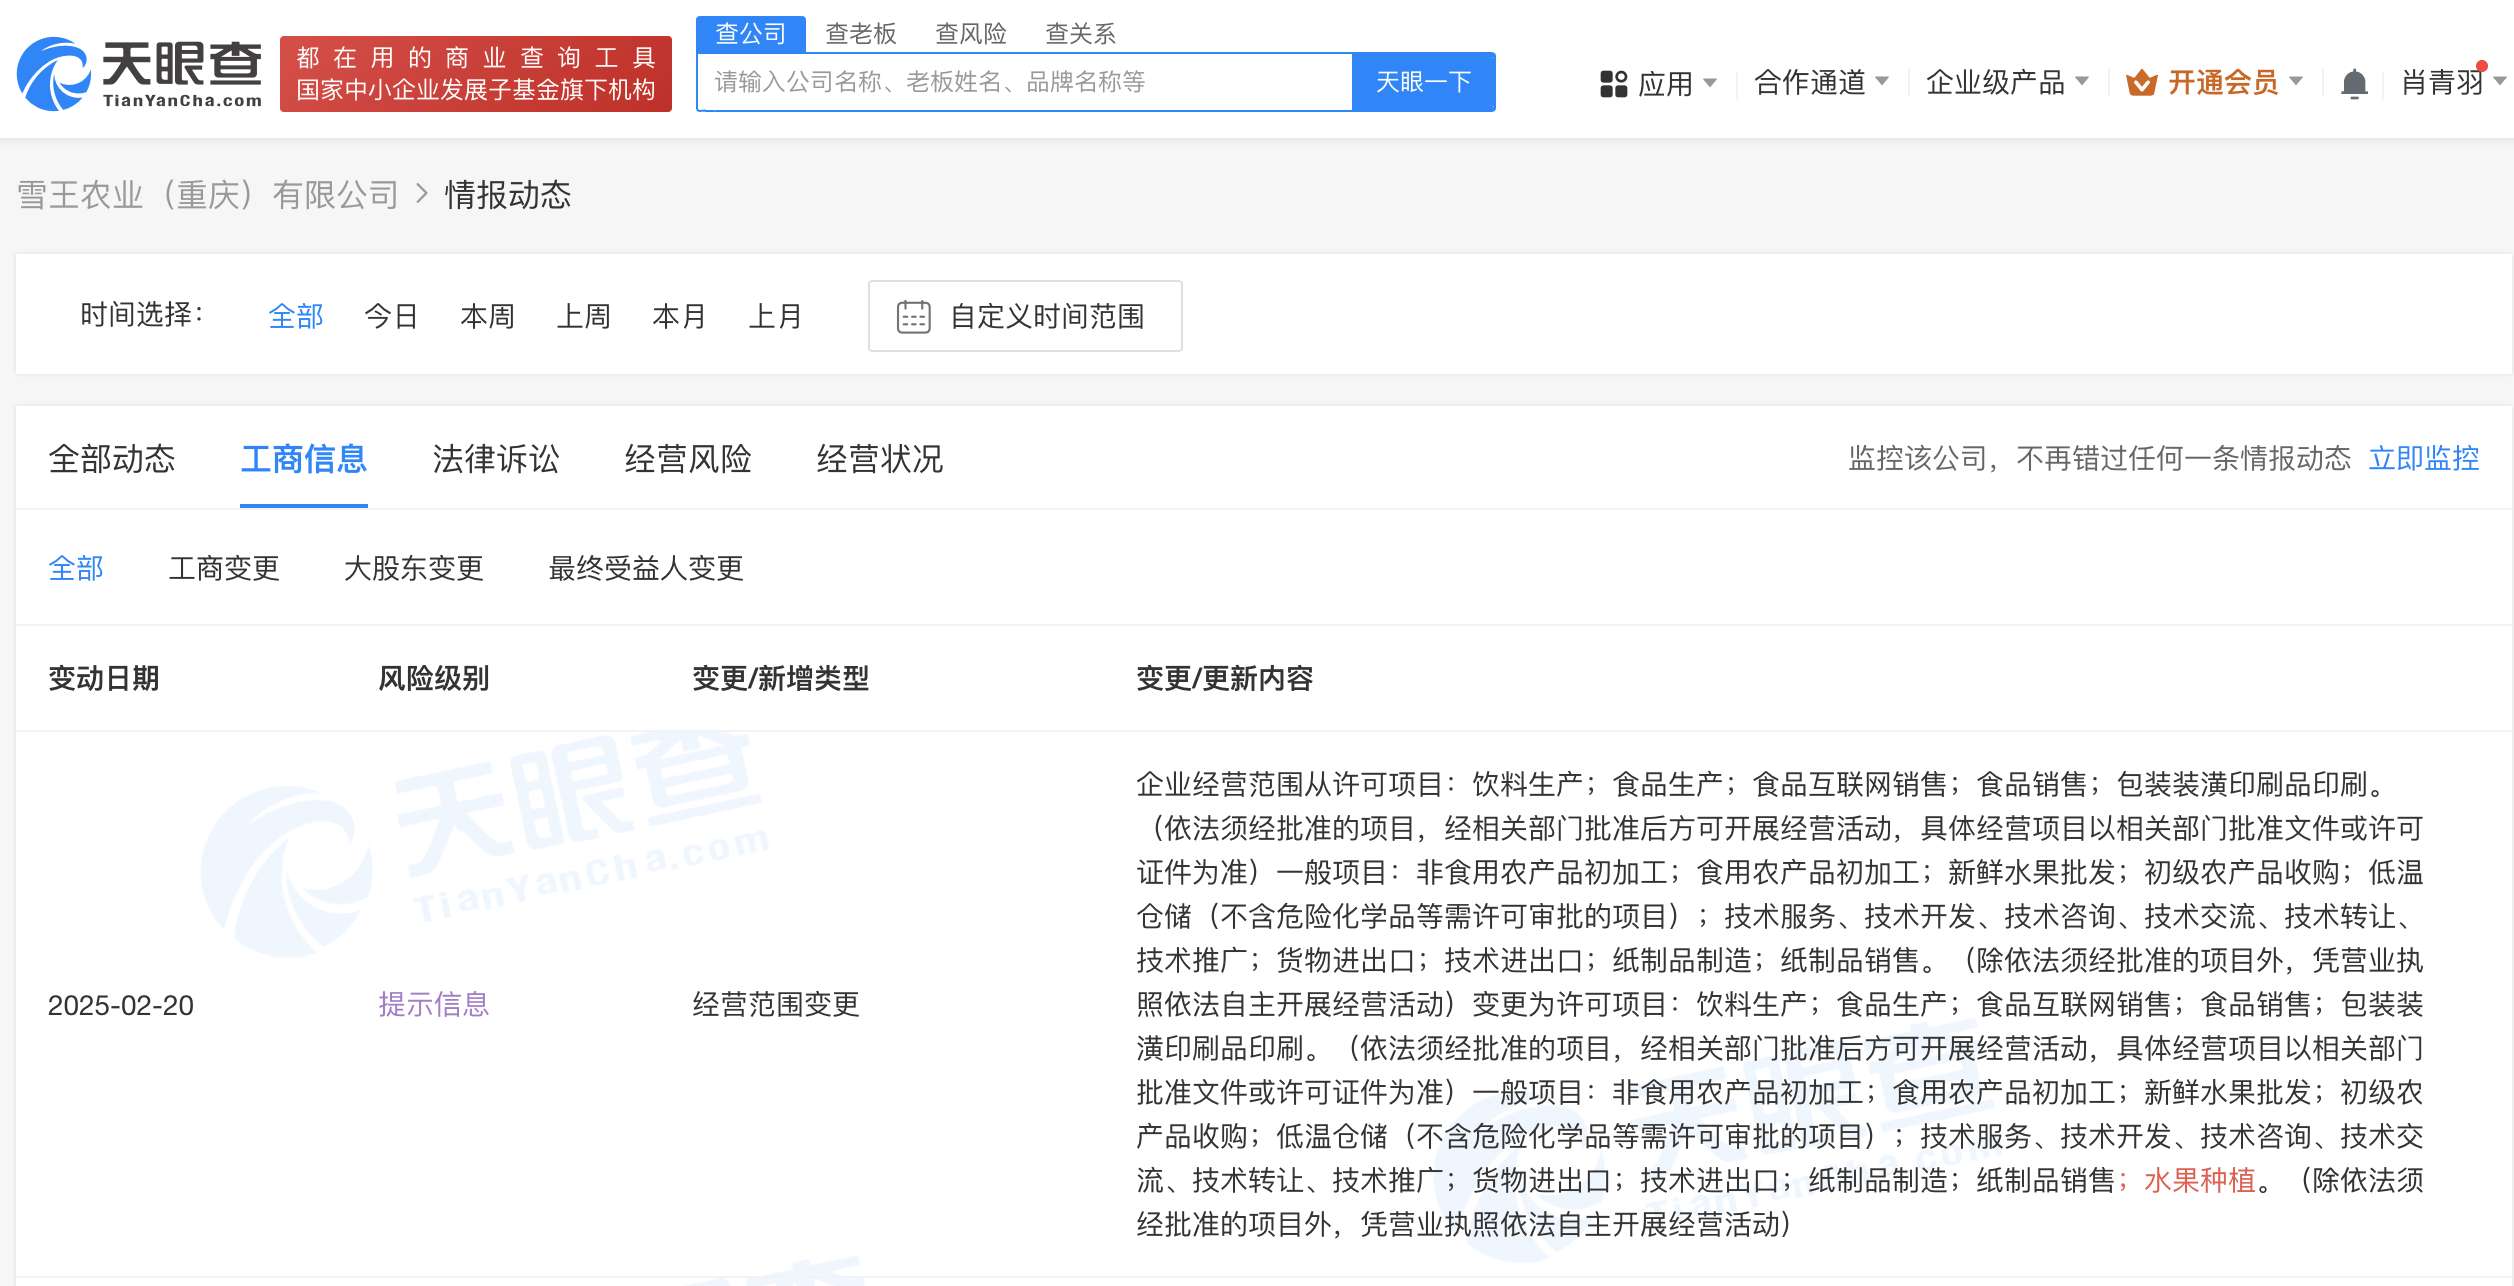Image resolution: width=2514 pixels, height=1286 pixels.
Task: Click the 立即监控 link
Action: (x=2423, y=459)
